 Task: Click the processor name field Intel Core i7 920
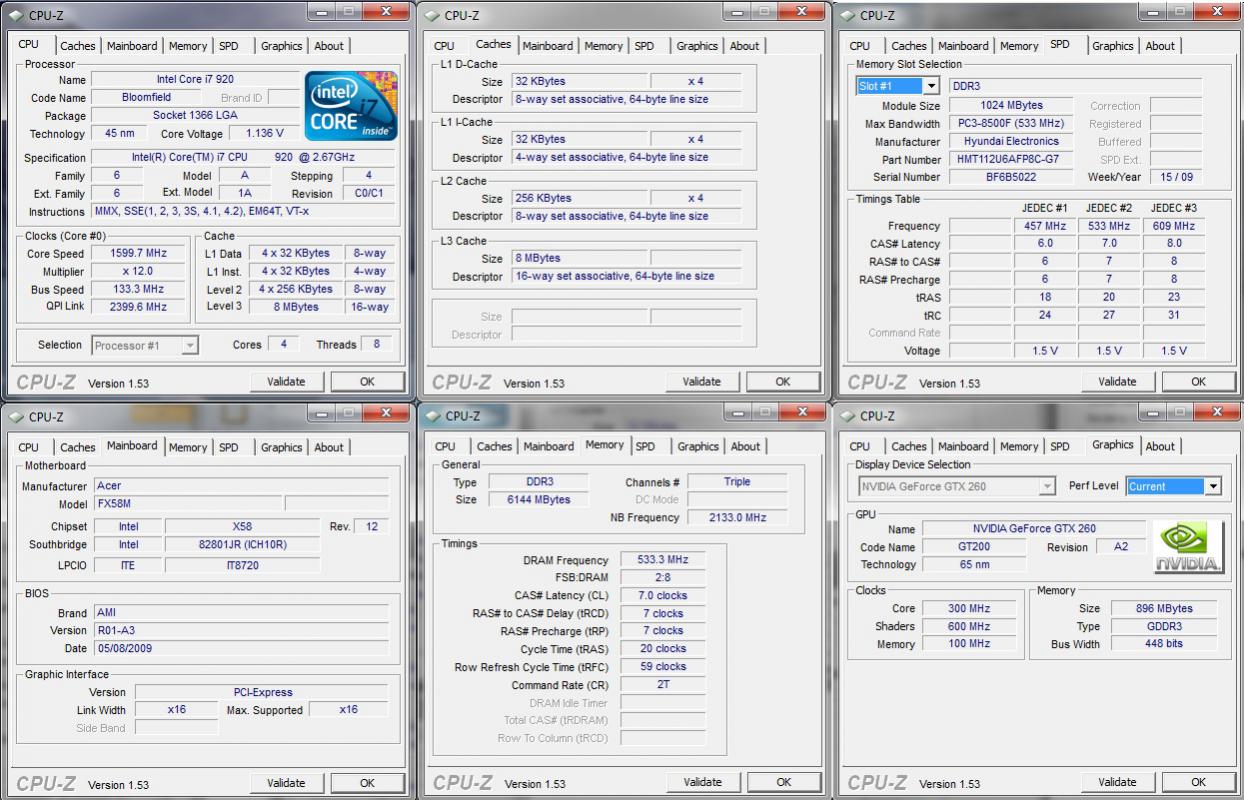pos(196,80)
